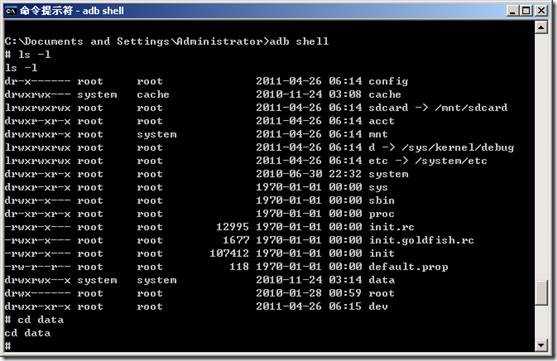Image resolution: width=557 pixels, height=361 pixels.
Task: Click the vertical scrollbar thumb
Action: pos(541,293)
